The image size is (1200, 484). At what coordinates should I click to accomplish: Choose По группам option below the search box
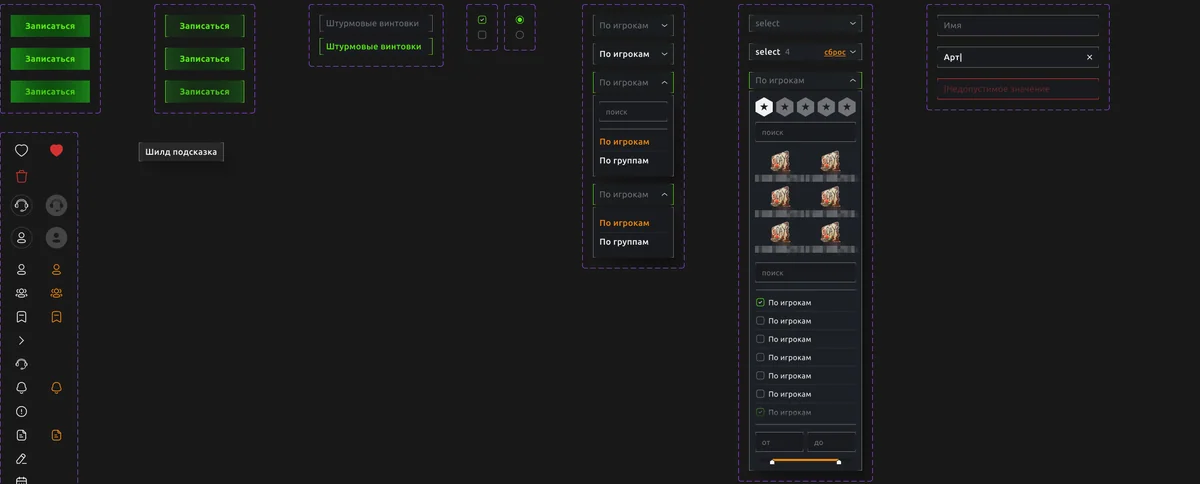pos(624,160)
